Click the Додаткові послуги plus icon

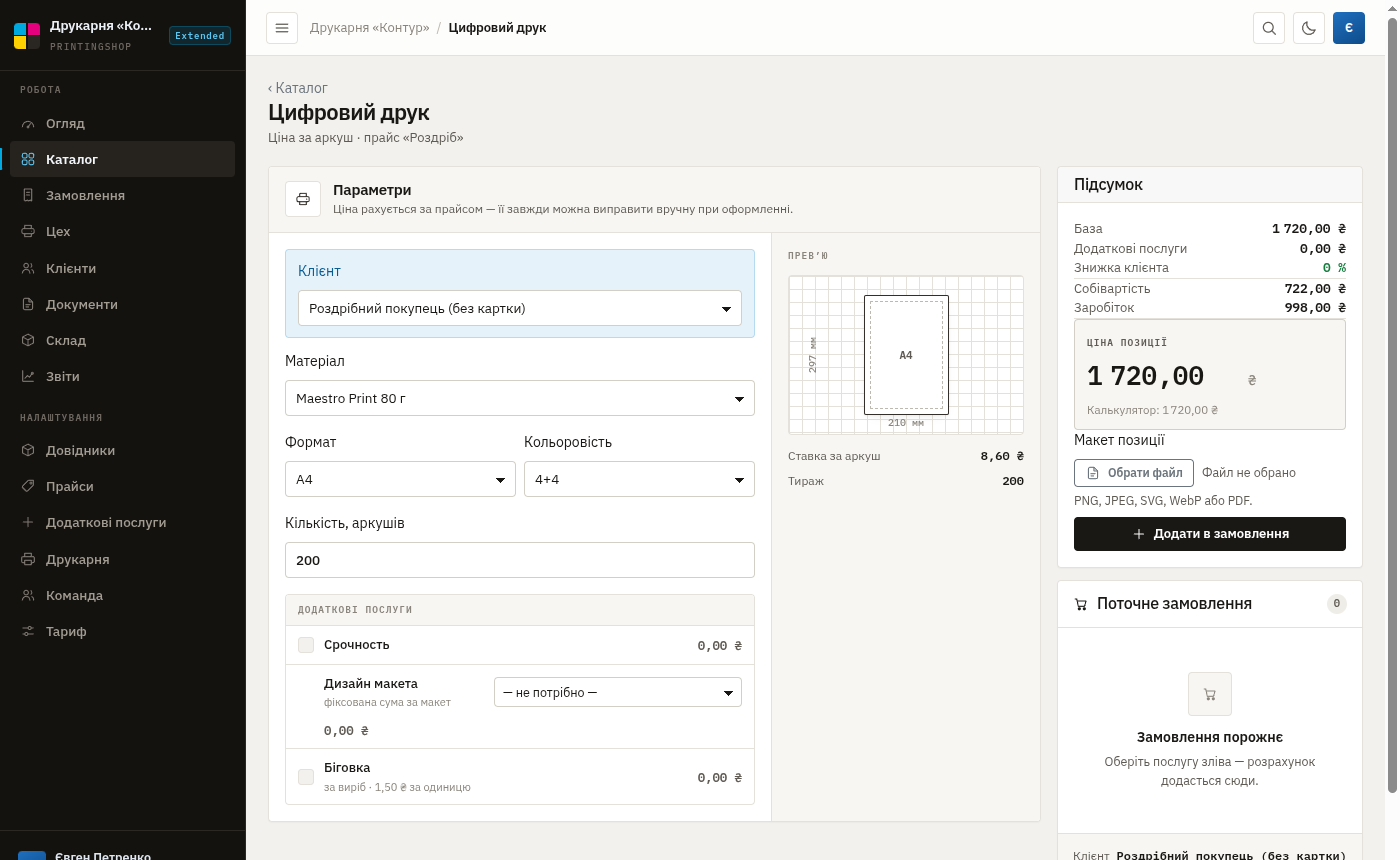28,522
